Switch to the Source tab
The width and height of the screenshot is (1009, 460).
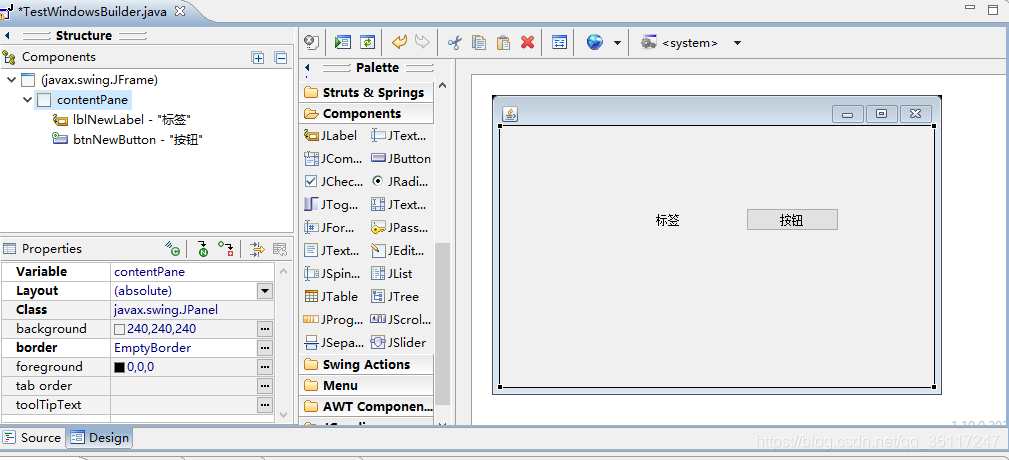click(32, 437)
